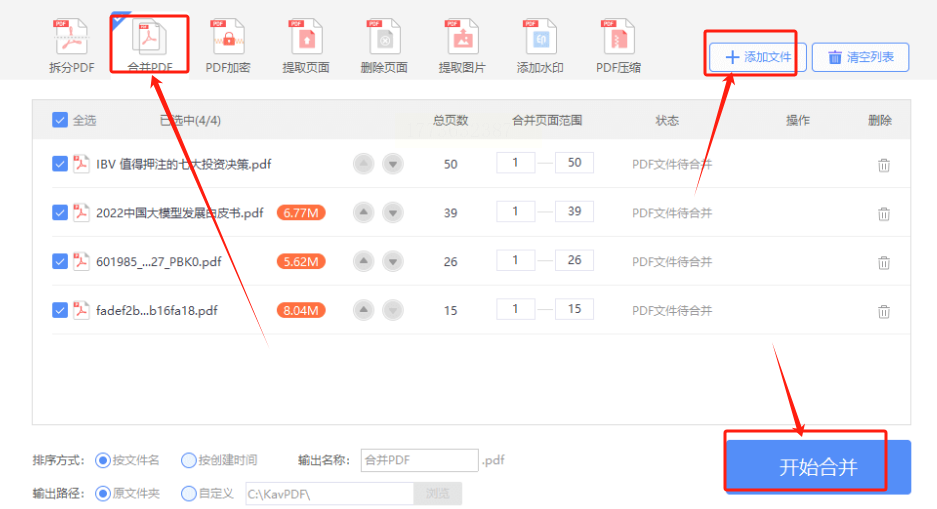Click end page field showing 26
This screenshot has width=937, height=509.
pos(574,260)
